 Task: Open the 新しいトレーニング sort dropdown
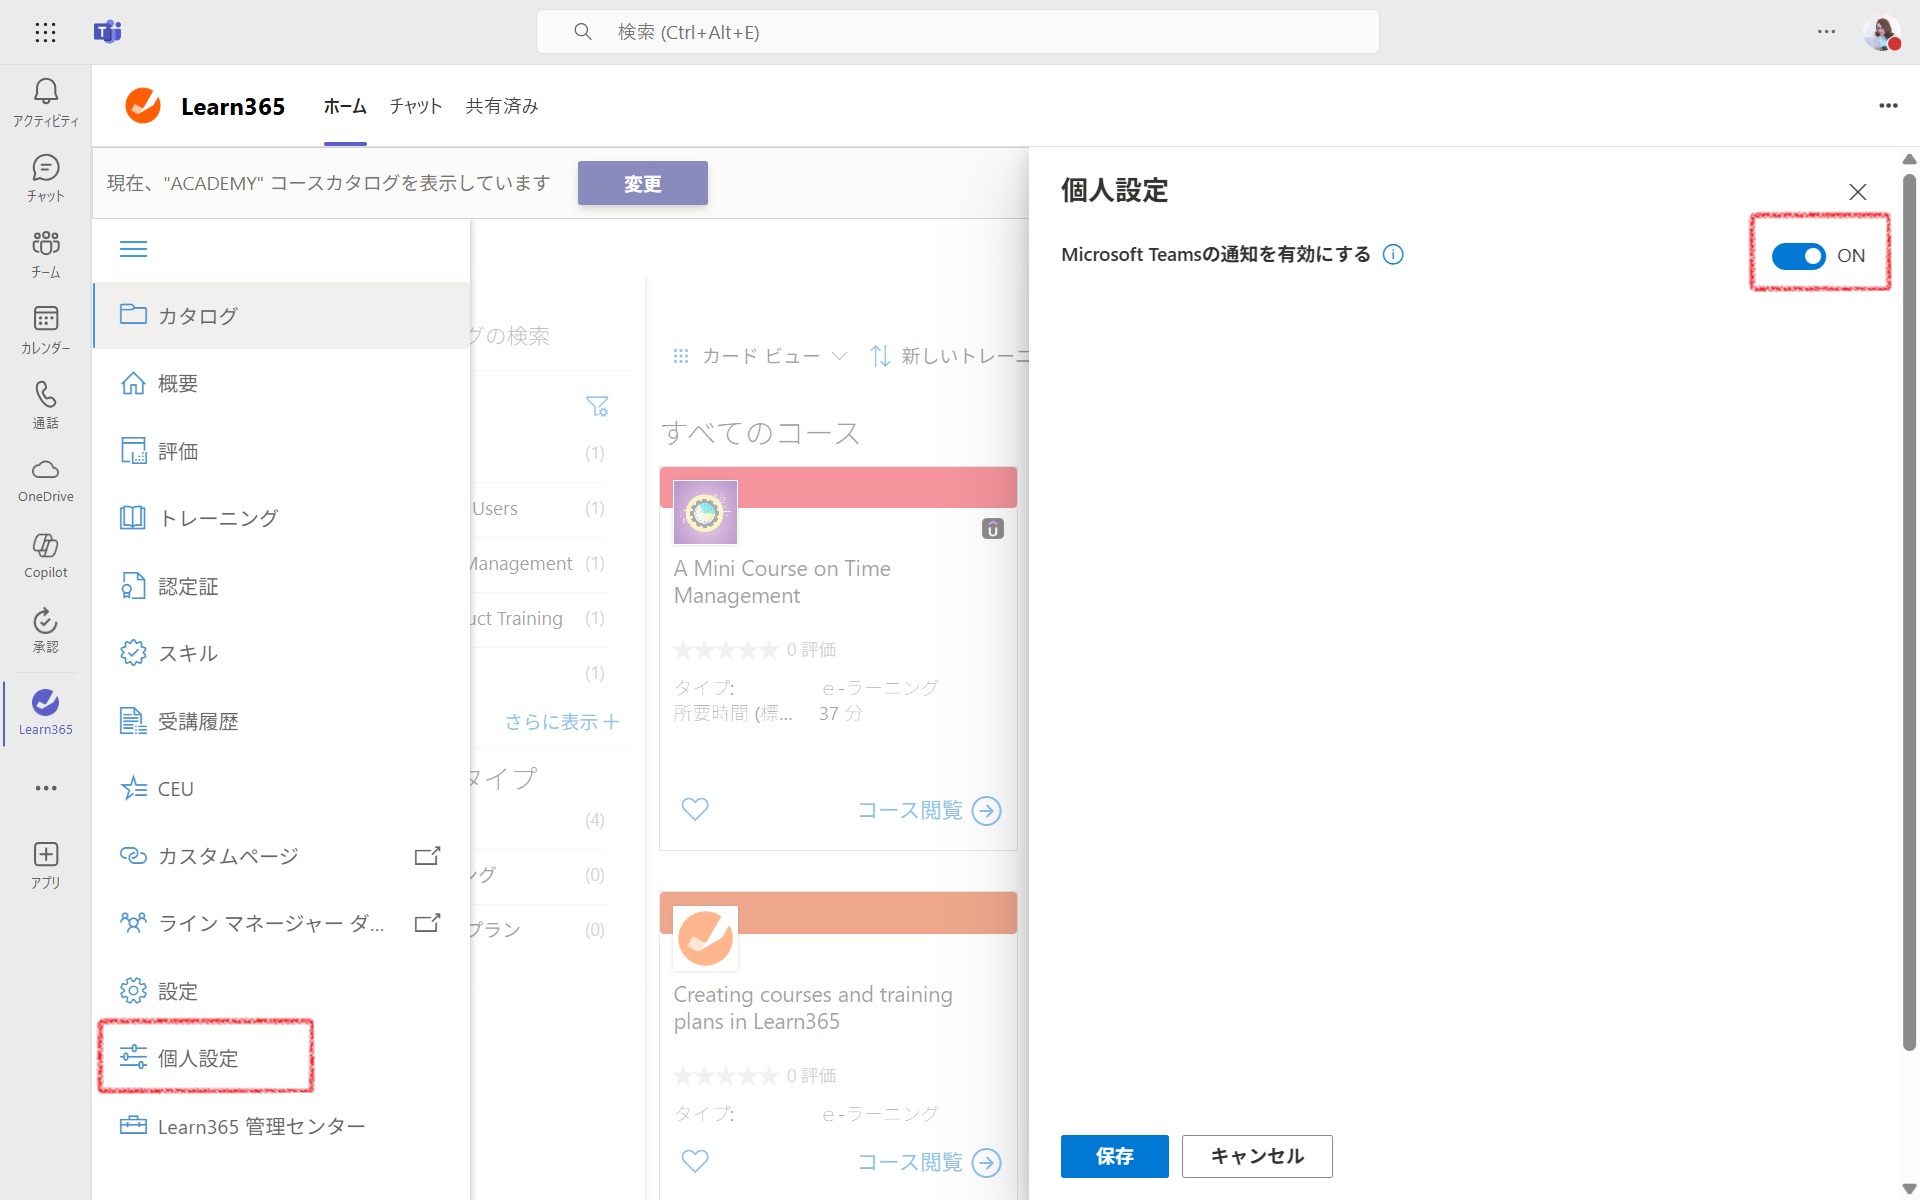(949, 356)
